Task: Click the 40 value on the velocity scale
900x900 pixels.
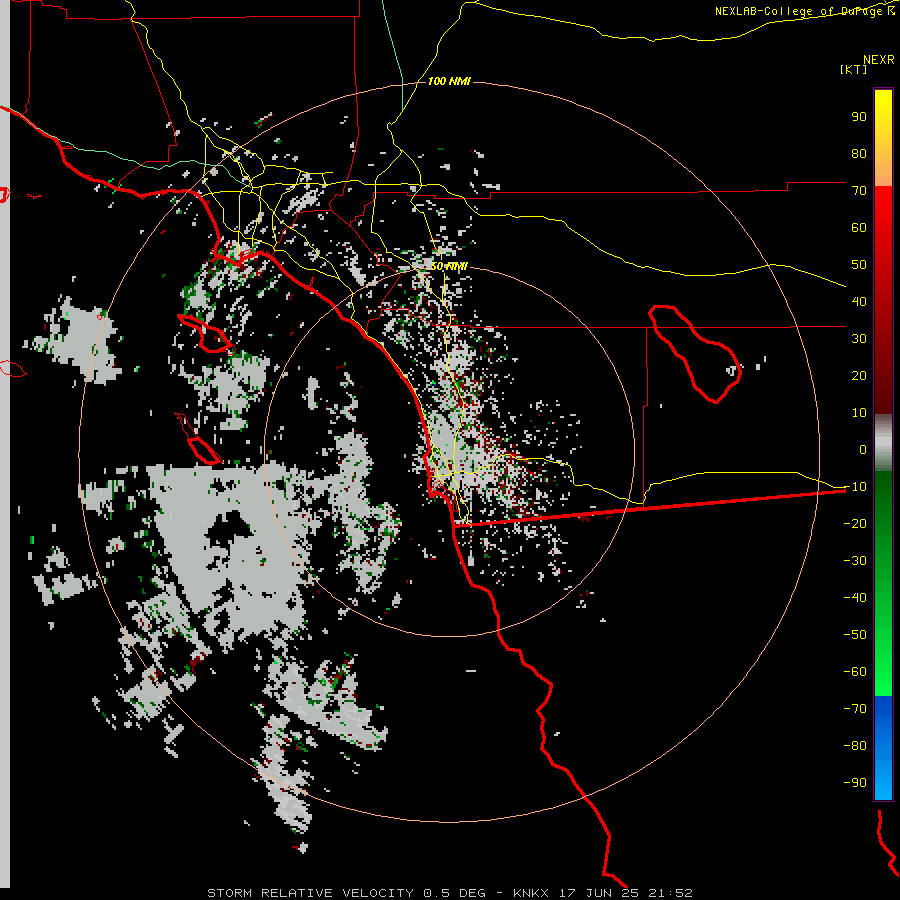Action: click(x=859, y=302)
